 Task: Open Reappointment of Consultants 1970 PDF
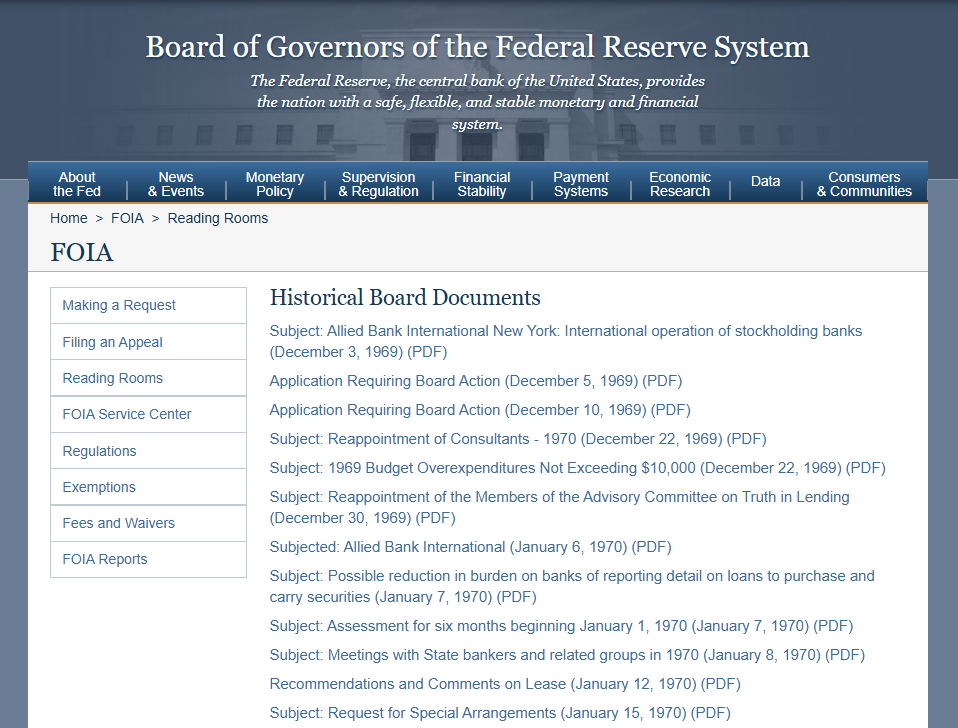point(518,439)
